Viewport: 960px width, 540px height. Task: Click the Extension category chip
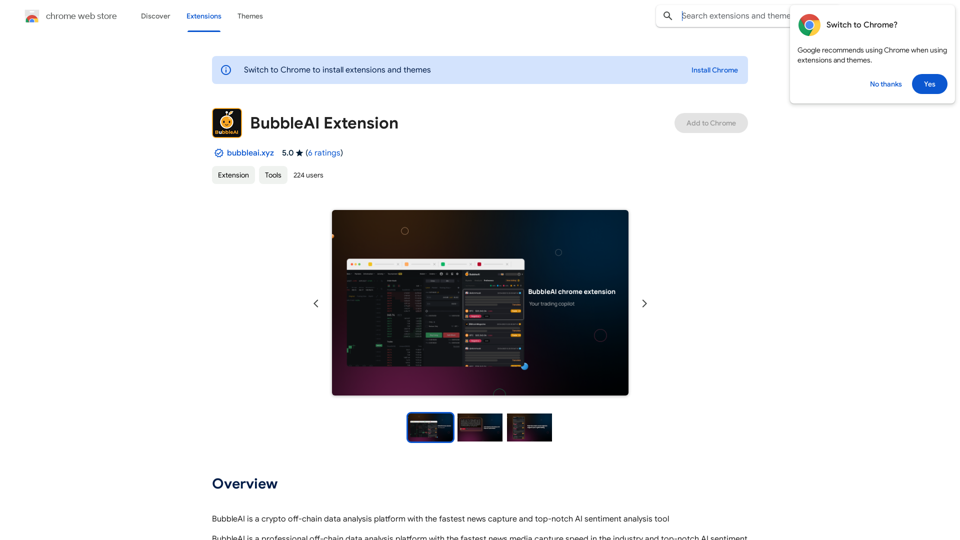coord(233,175)
